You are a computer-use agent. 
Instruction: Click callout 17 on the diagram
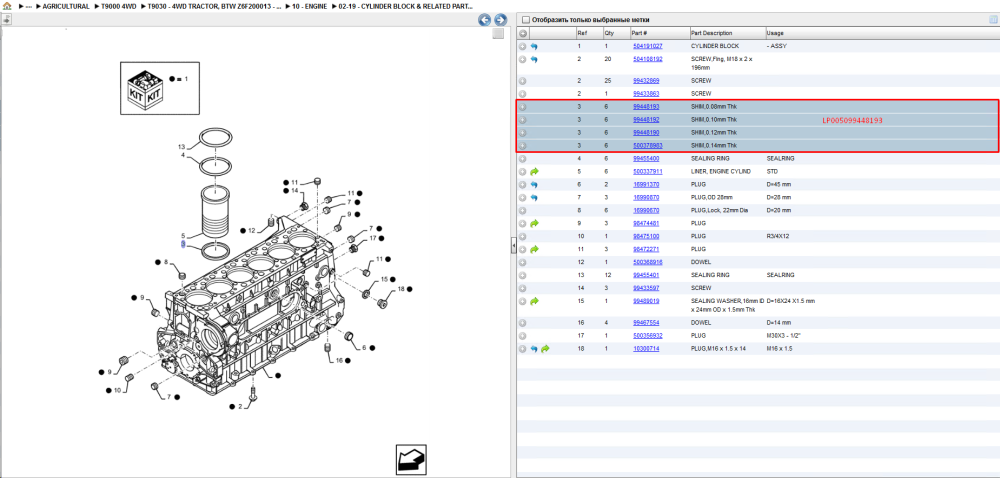point(372,238)
